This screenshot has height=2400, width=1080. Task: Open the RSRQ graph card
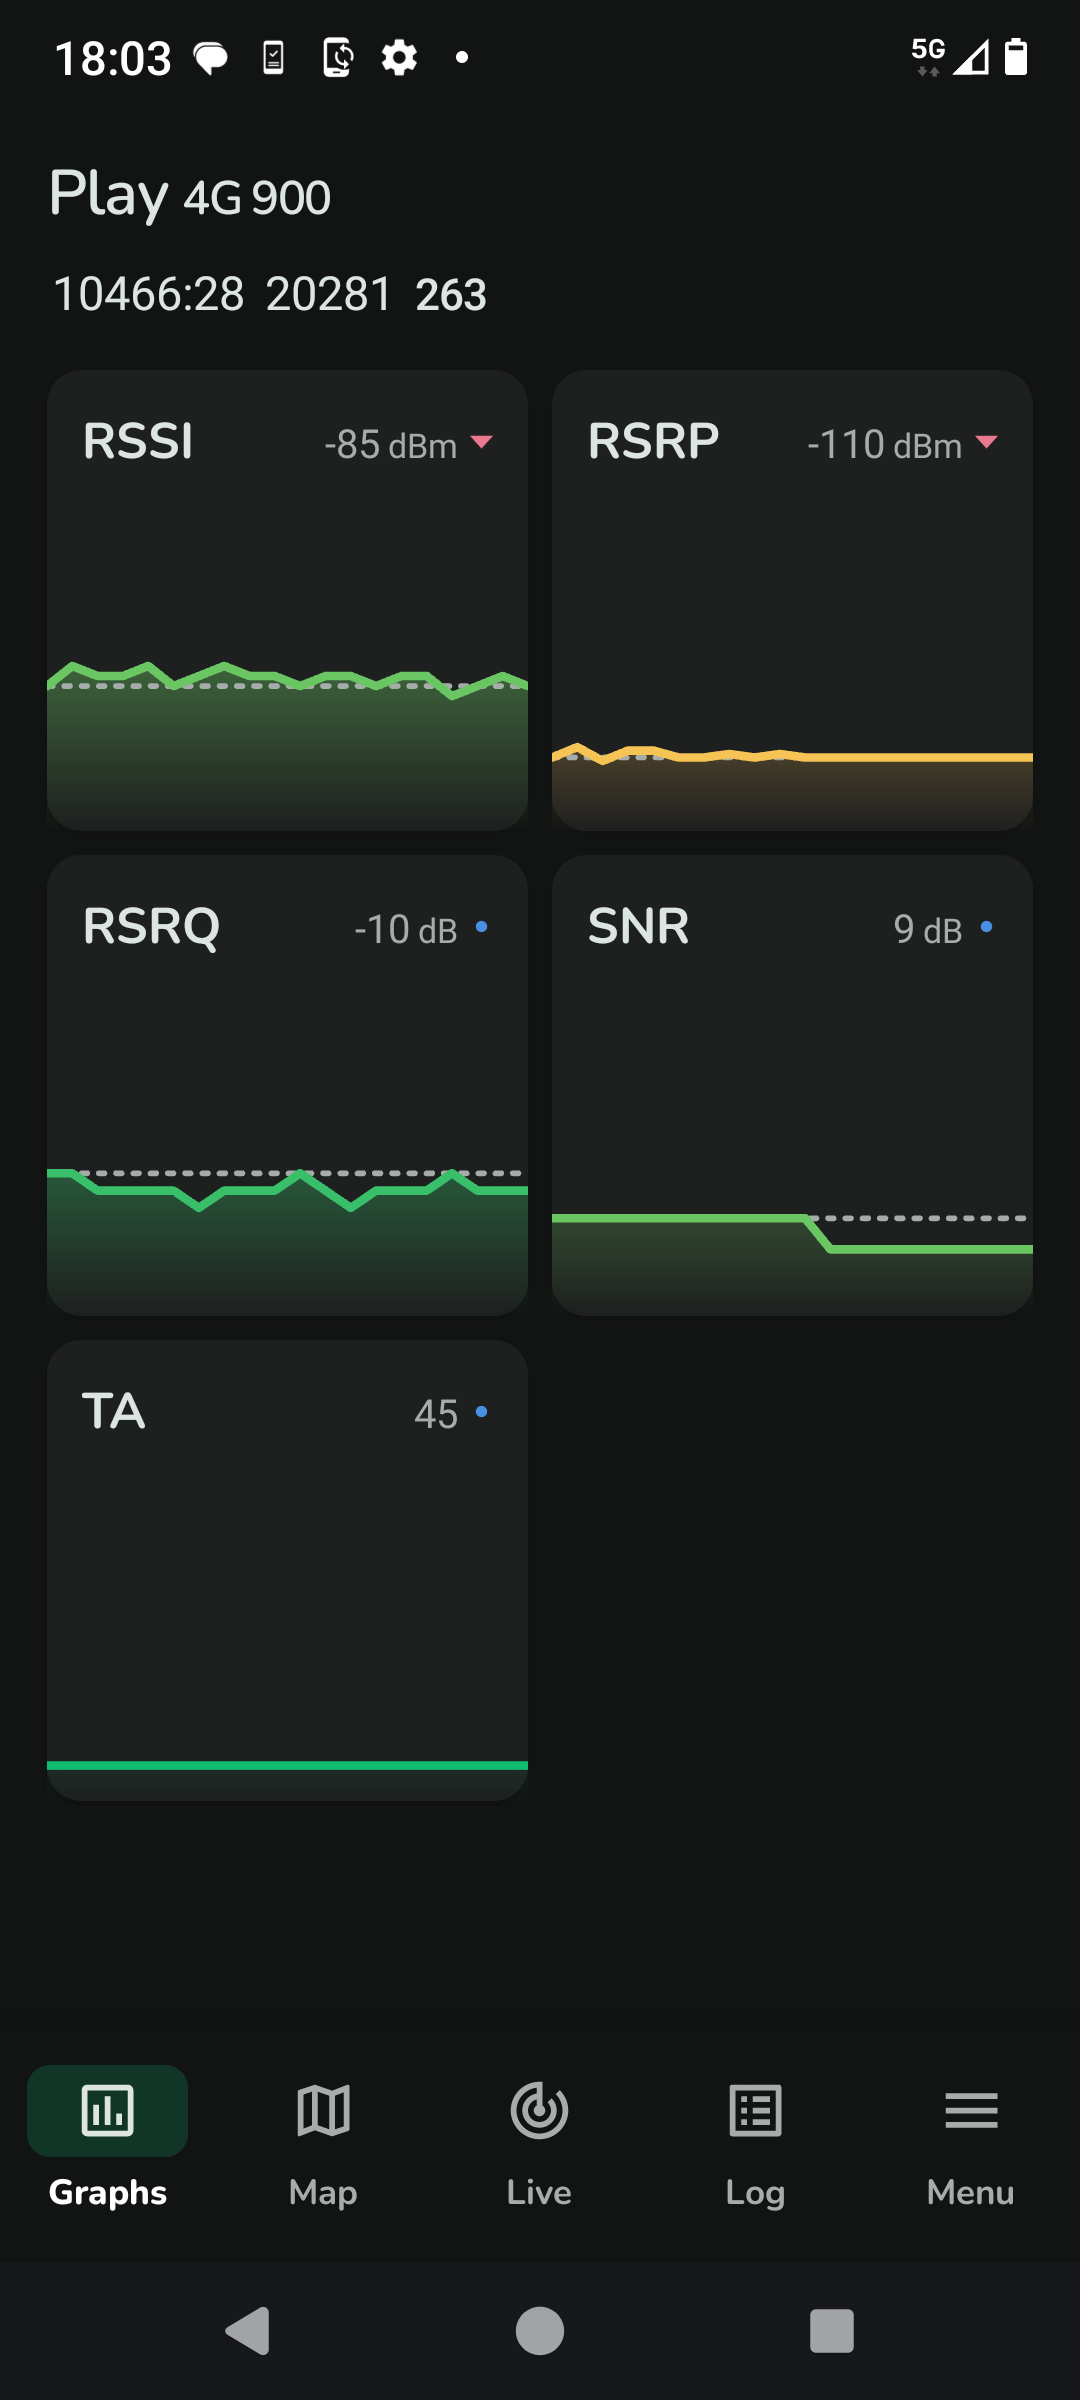tap(287, 1085)
